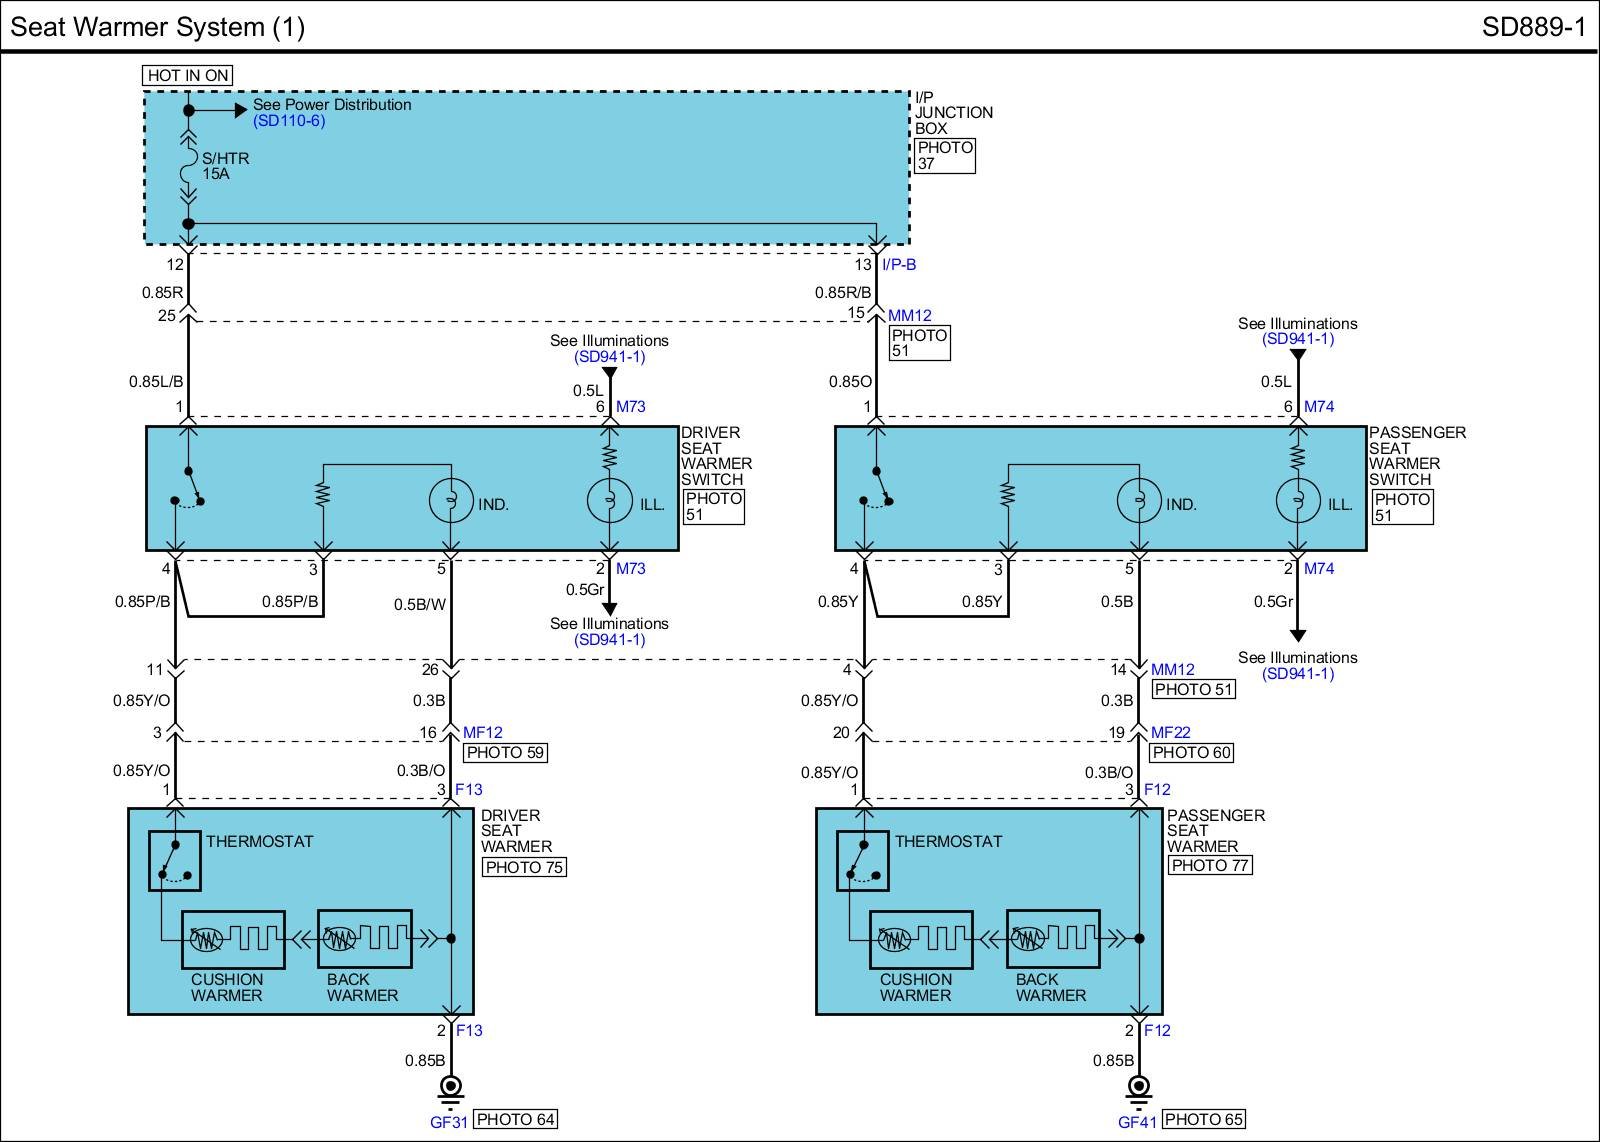Open PHOTO 60 beside connector MF22
1600x1142 pixels.
1192,752
